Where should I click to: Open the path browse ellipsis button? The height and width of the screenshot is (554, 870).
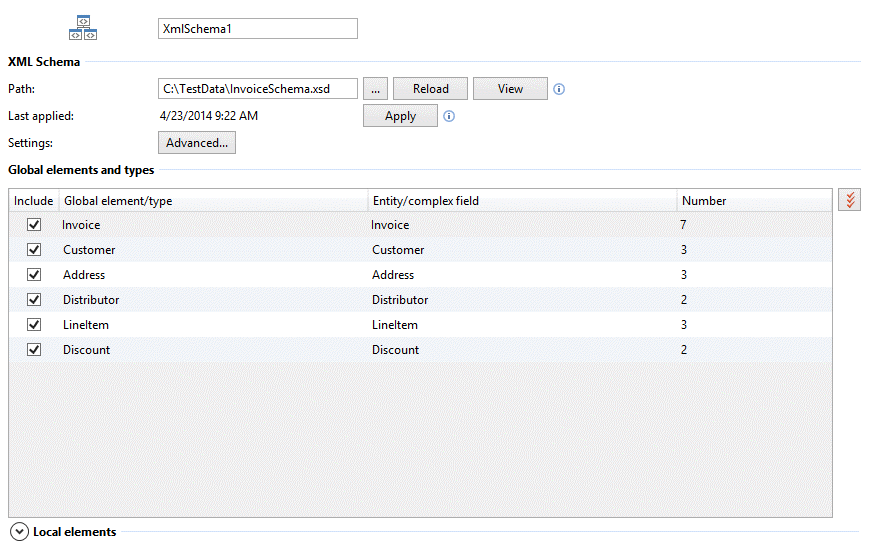[375, 89]
